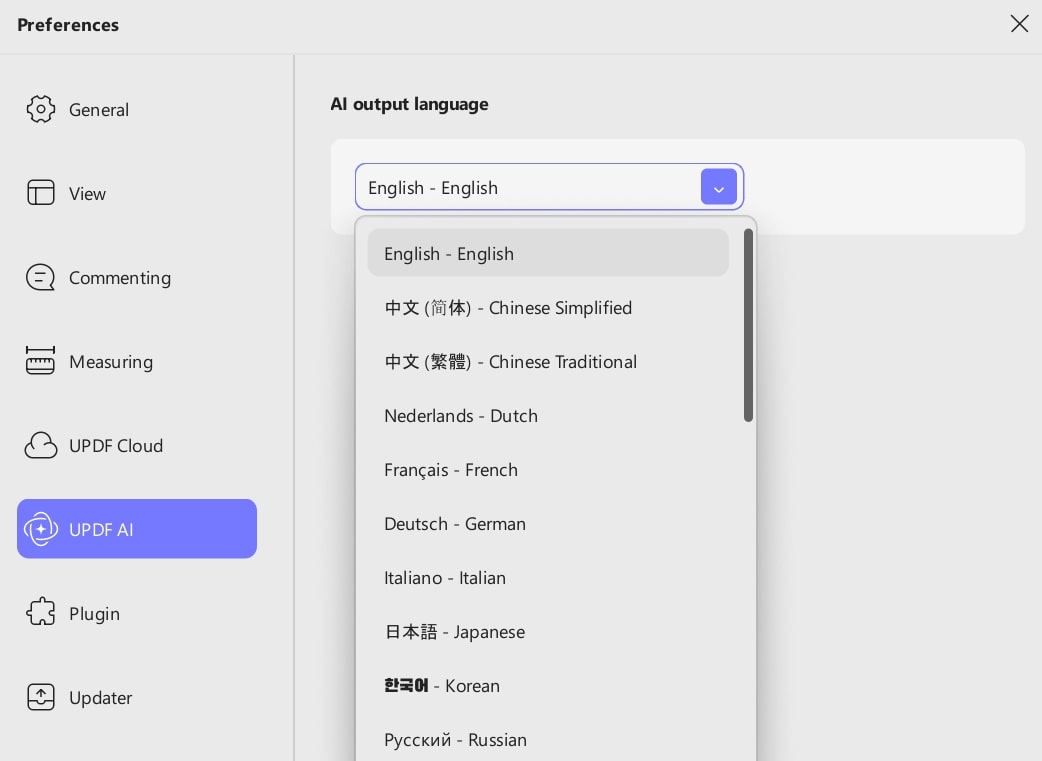Choose Japanese language option

click(x=548, y=631)
